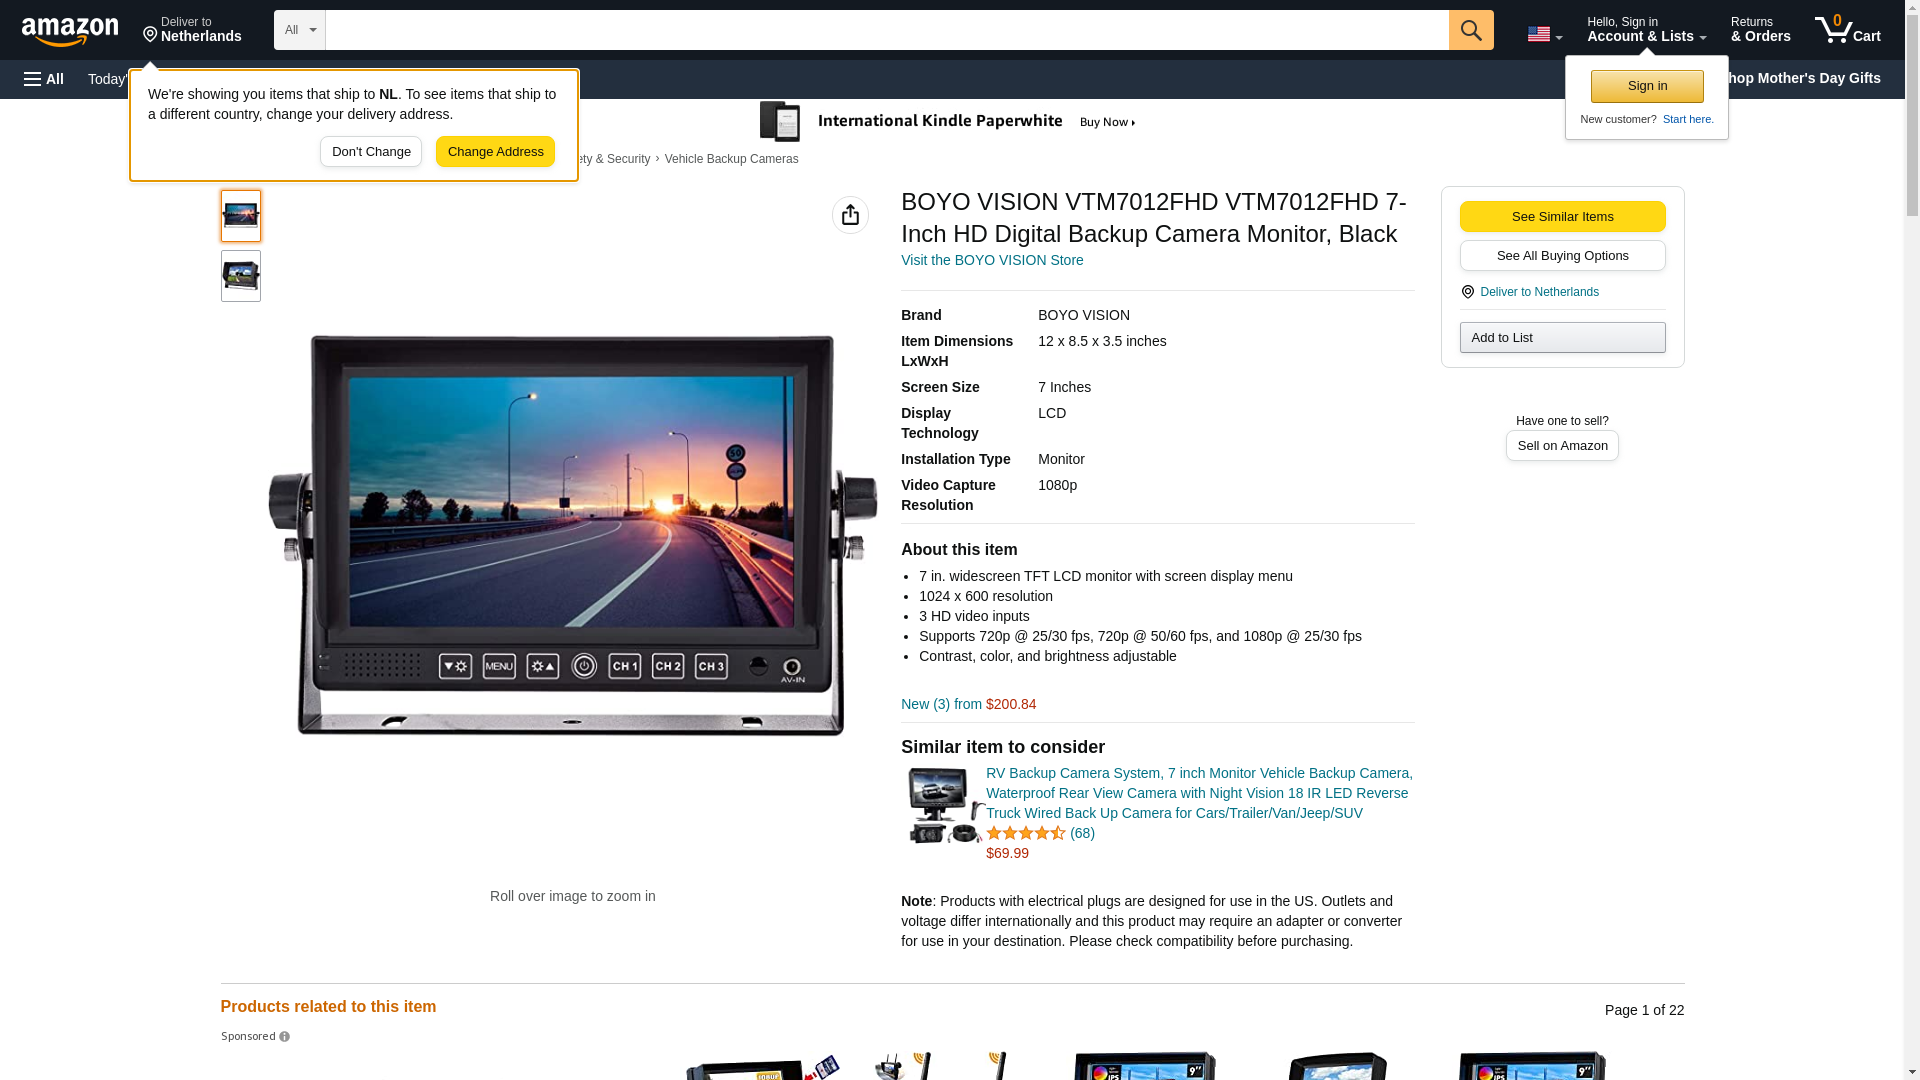Click into the search input field
This screenshot has width=1920, height=1080.
[886, 30]
